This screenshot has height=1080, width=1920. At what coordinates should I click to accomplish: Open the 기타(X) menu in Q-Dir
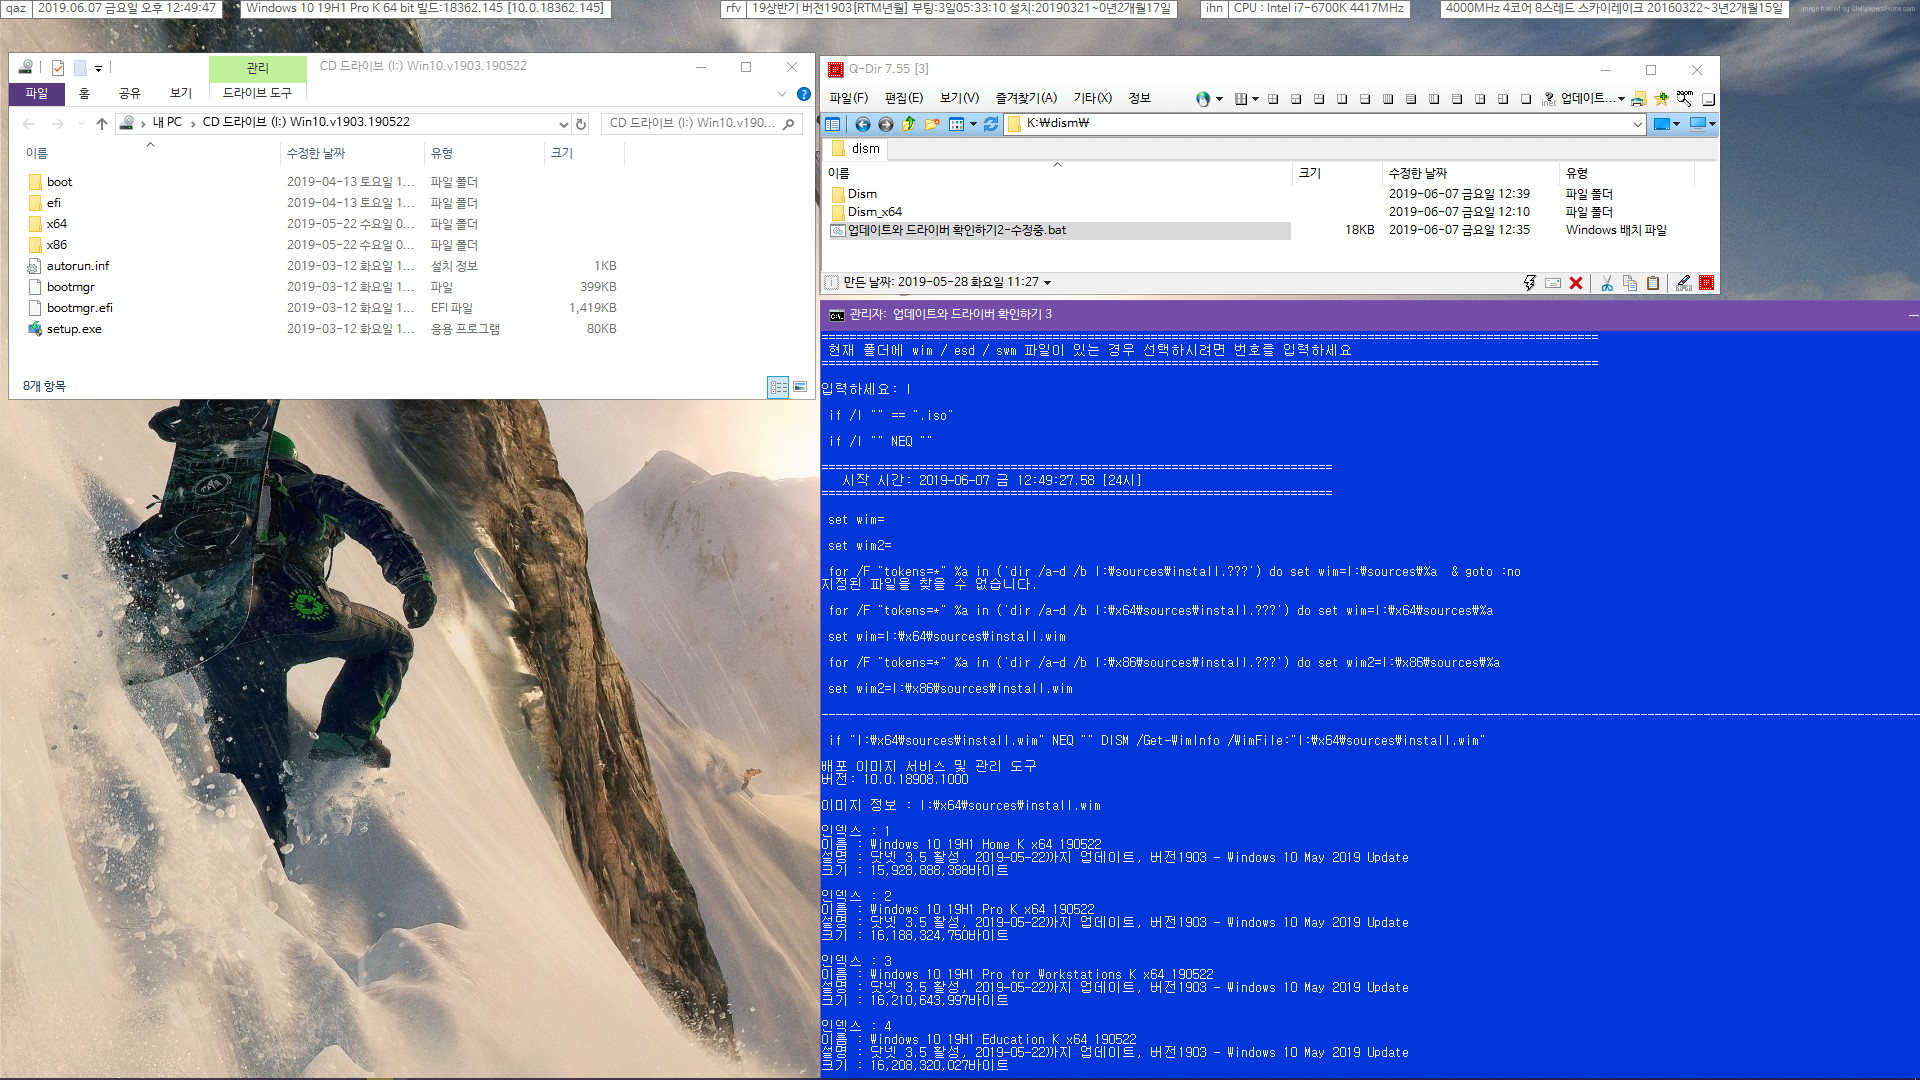point(1092,98)
